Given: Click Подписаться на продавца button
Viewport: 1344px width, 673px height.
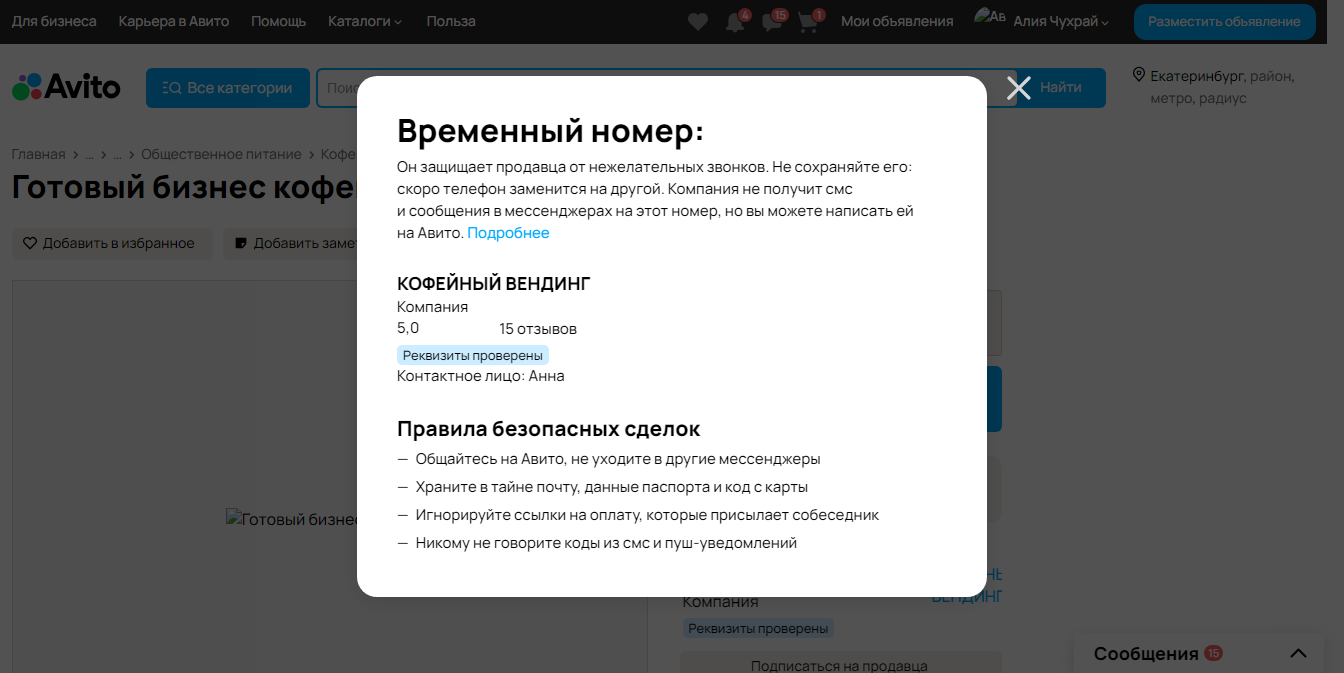Looking at the screenshot, I should pyautogui.click(x=840, y=664).
